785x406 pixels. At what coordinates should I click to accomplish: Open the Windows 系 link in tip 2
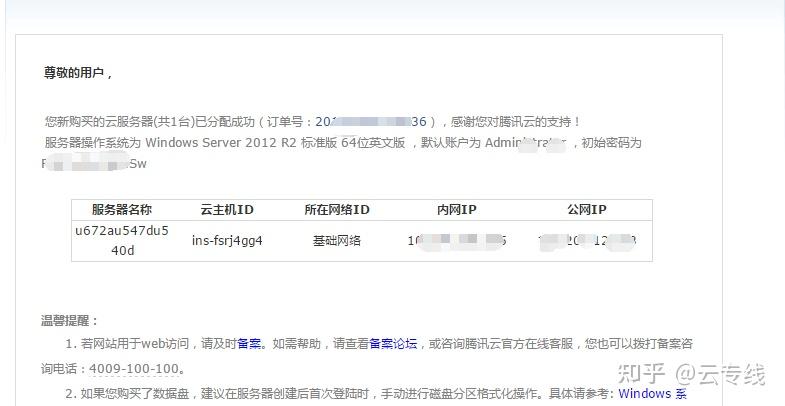click(x=652, y=393)
